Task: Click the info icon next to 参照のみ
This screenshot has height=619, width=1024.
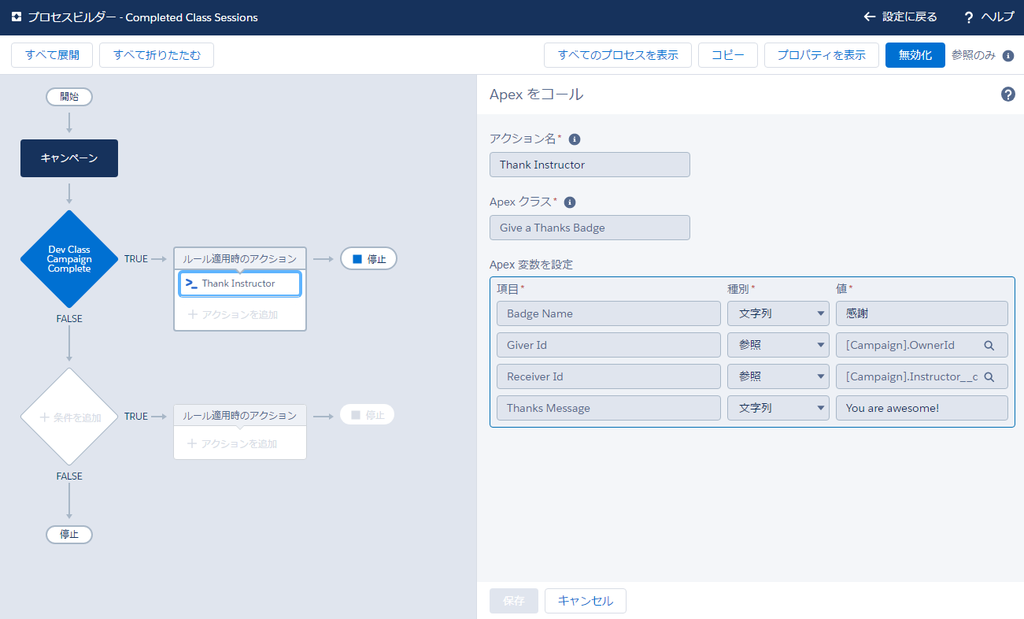Action: click(x=1008, y=56)
